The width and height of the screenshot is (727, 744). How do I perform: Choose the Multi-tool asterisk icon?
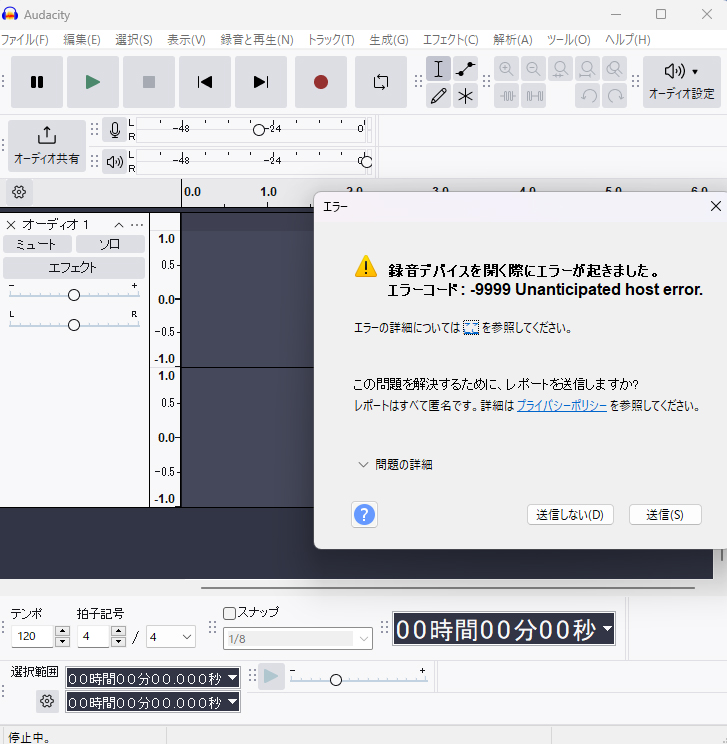(466, 96)
